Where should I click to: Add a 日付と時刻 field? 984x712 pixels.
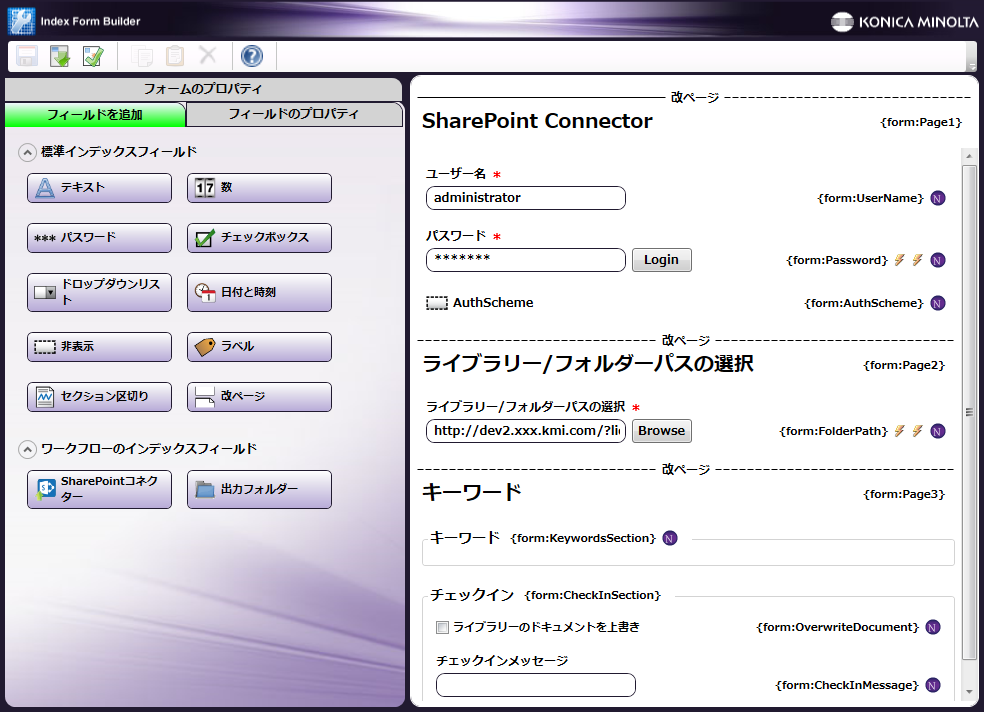click(259, 292)
